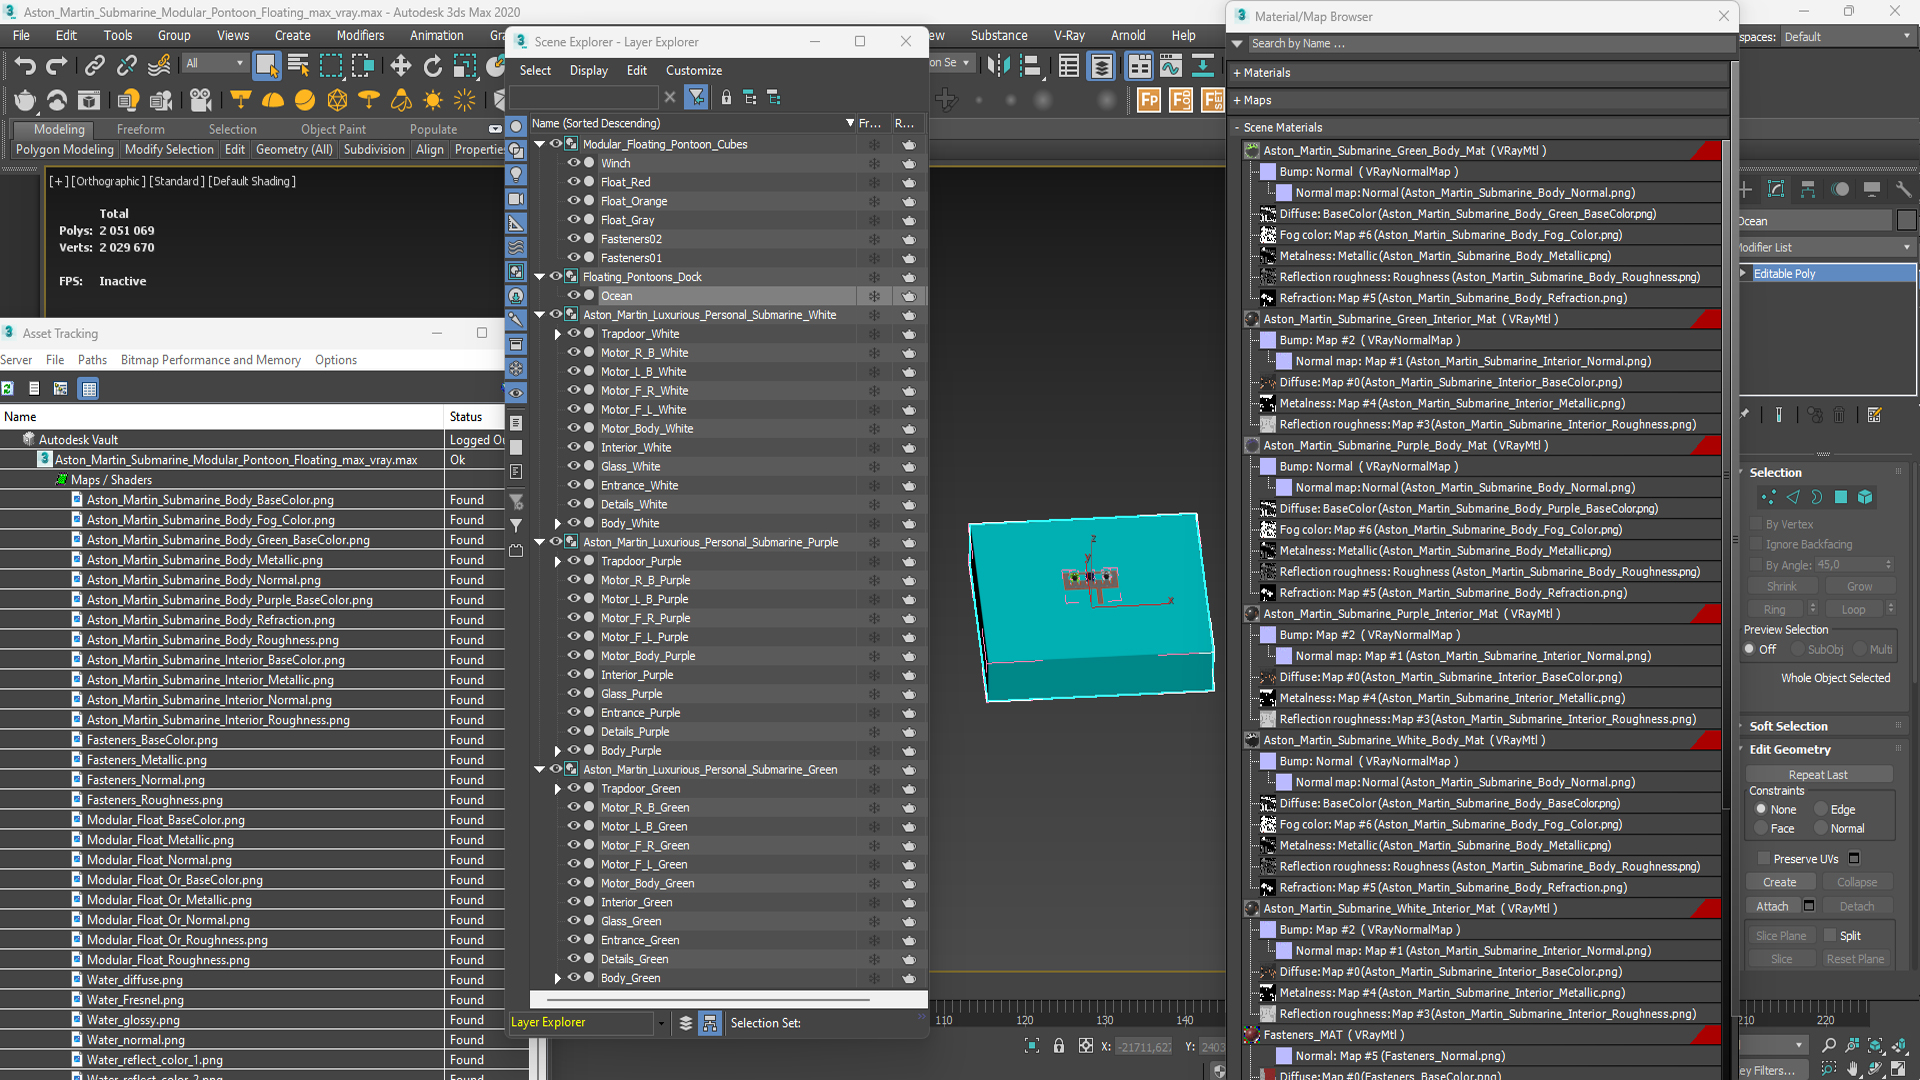Click the Populate tool icon in toolbar
This screenshot has width=1920, height=1080.
[434, 128]
